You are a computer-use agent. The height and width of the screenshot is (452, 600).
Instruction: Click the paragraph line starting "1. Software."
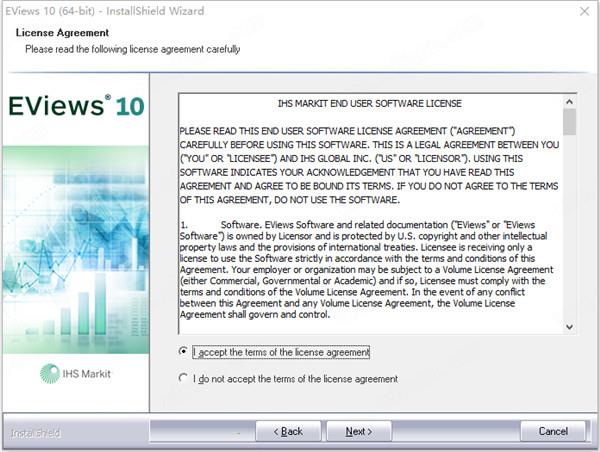coord(357,225)
